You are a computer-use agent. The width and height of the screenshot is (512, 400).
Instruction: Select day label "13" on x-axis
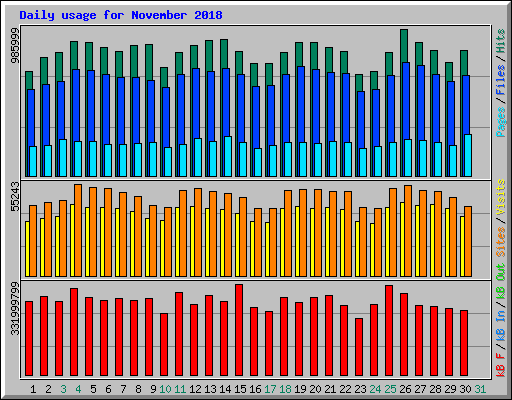(x=210, y=389)
